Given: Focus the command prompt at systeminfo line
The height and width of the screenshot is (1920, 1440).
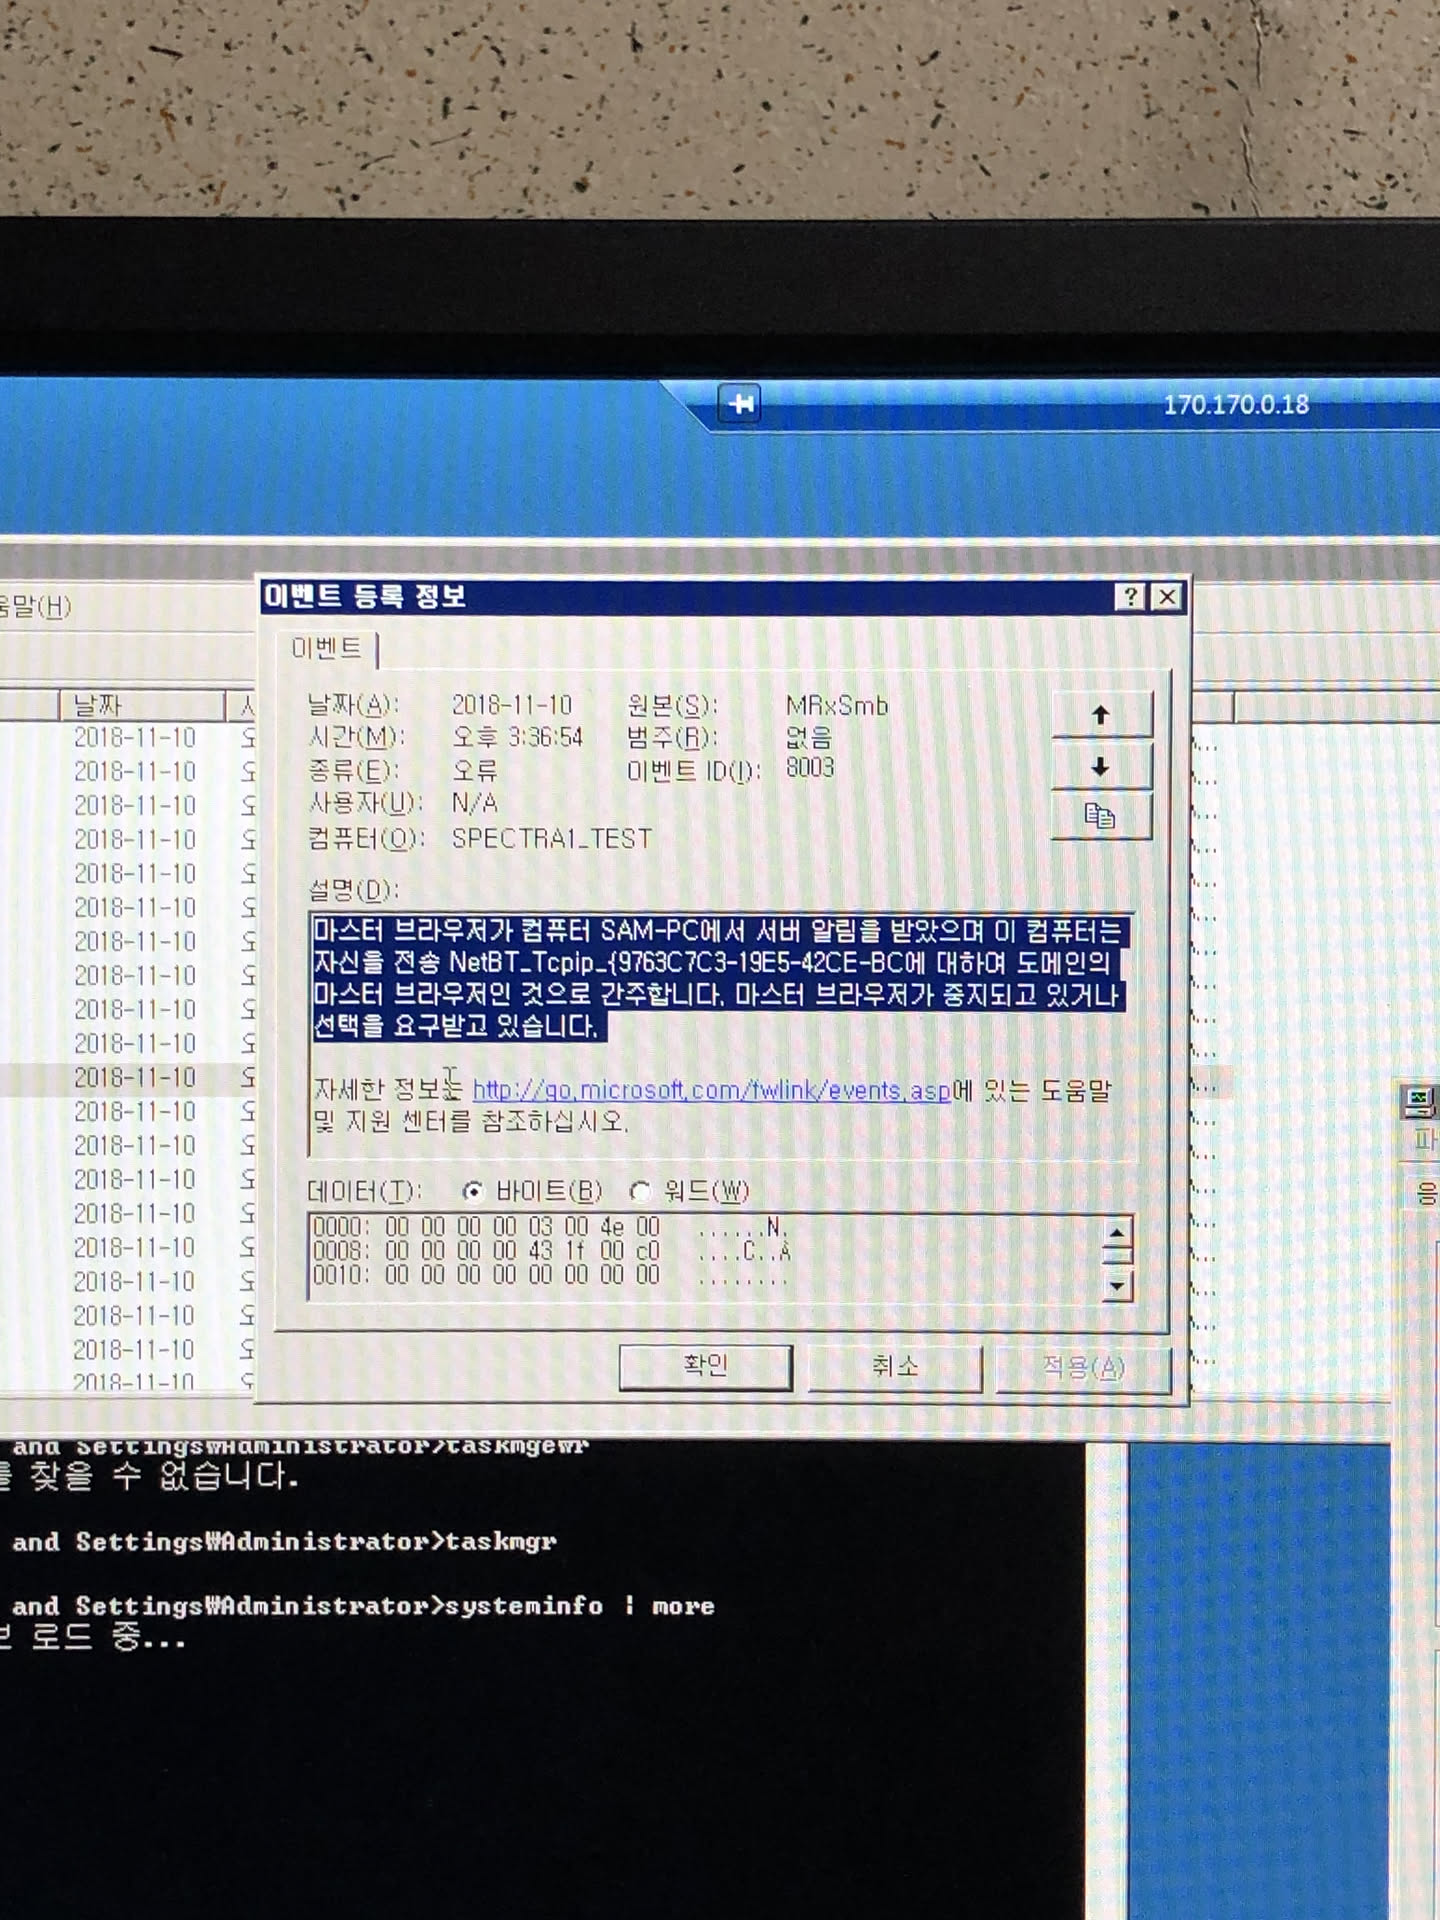Looking at the screenshot, I should click(x=360, y=1606).
